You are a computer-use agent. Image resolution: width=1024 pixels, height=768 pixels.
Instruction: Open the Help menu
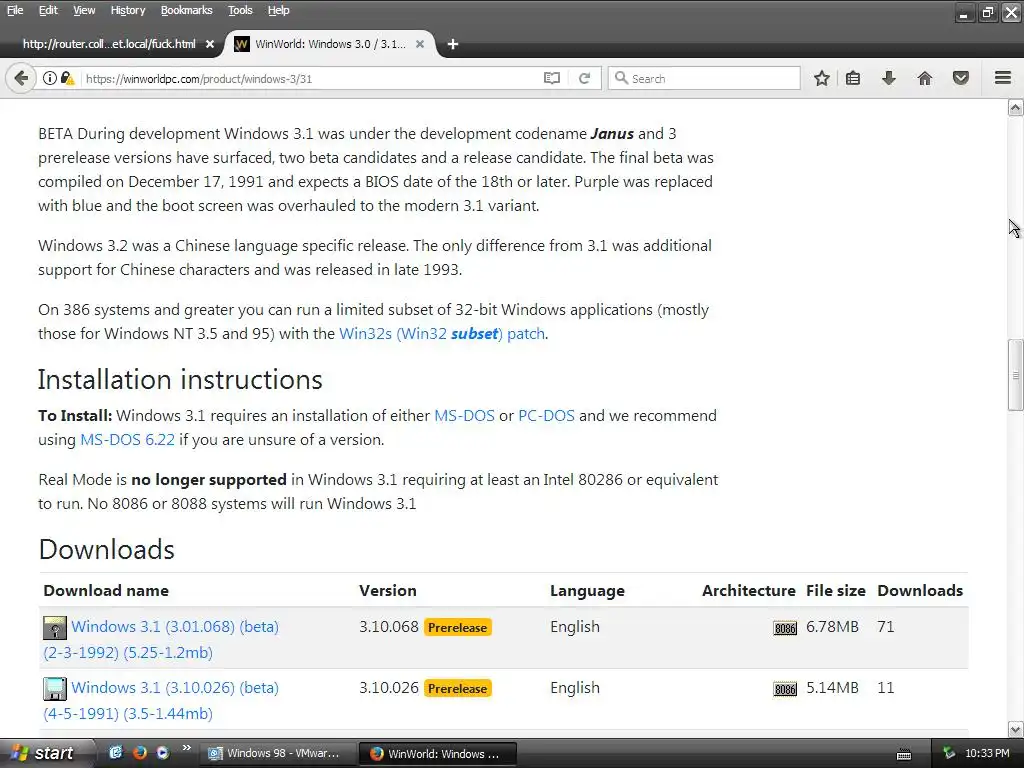278,10
